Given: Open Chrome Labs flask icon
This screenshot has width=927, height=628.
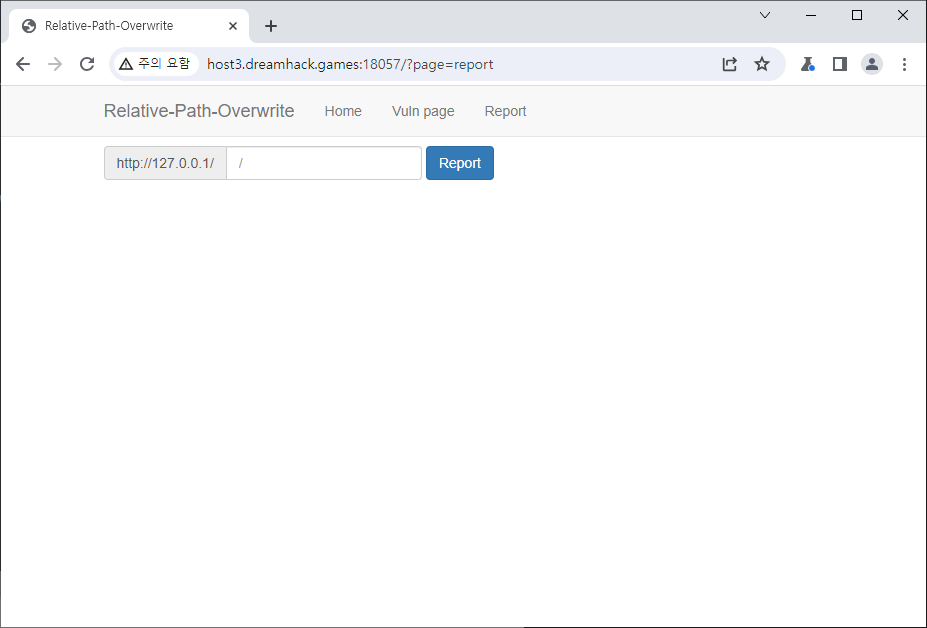Looking at the screenshot, I should (807, 64).
